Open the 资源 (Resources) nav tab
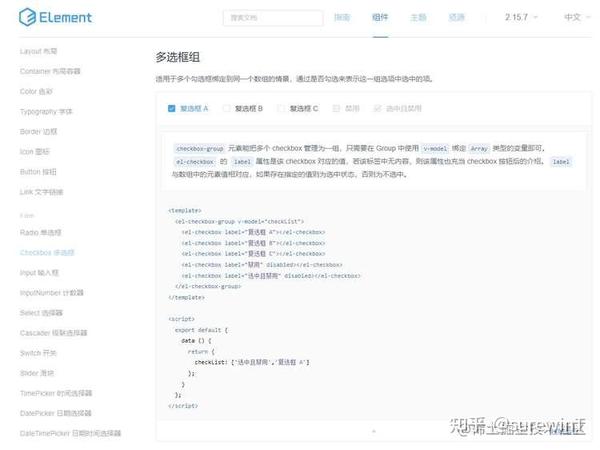 (457, 17)
